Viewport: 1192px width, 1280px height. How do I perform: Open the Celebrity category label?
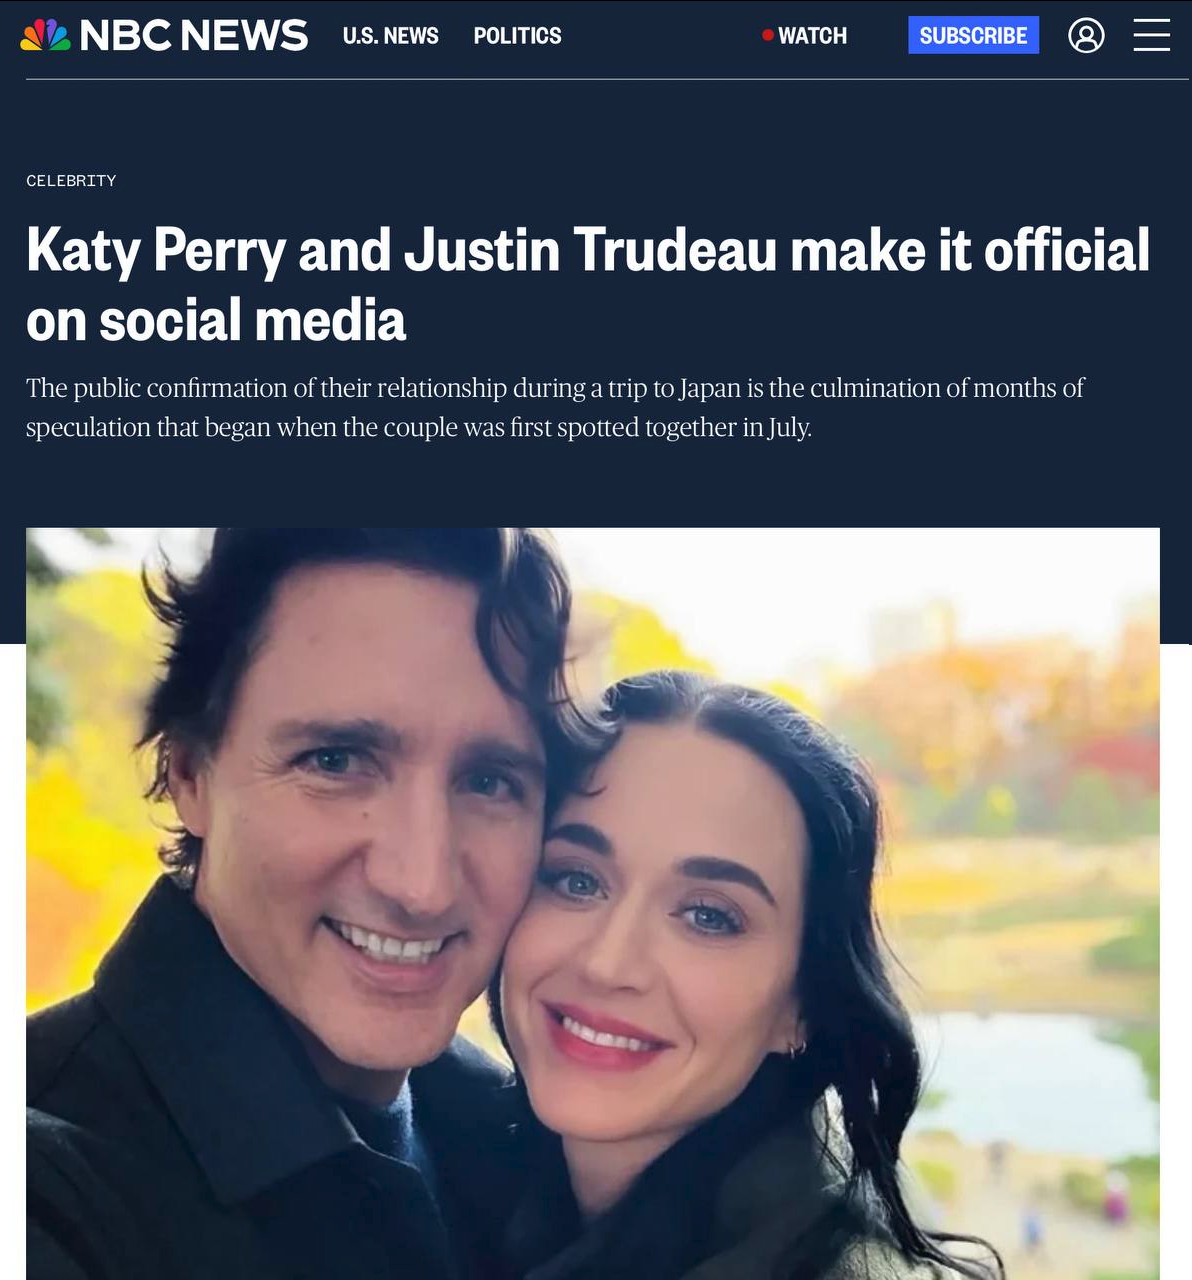(71, 181)
